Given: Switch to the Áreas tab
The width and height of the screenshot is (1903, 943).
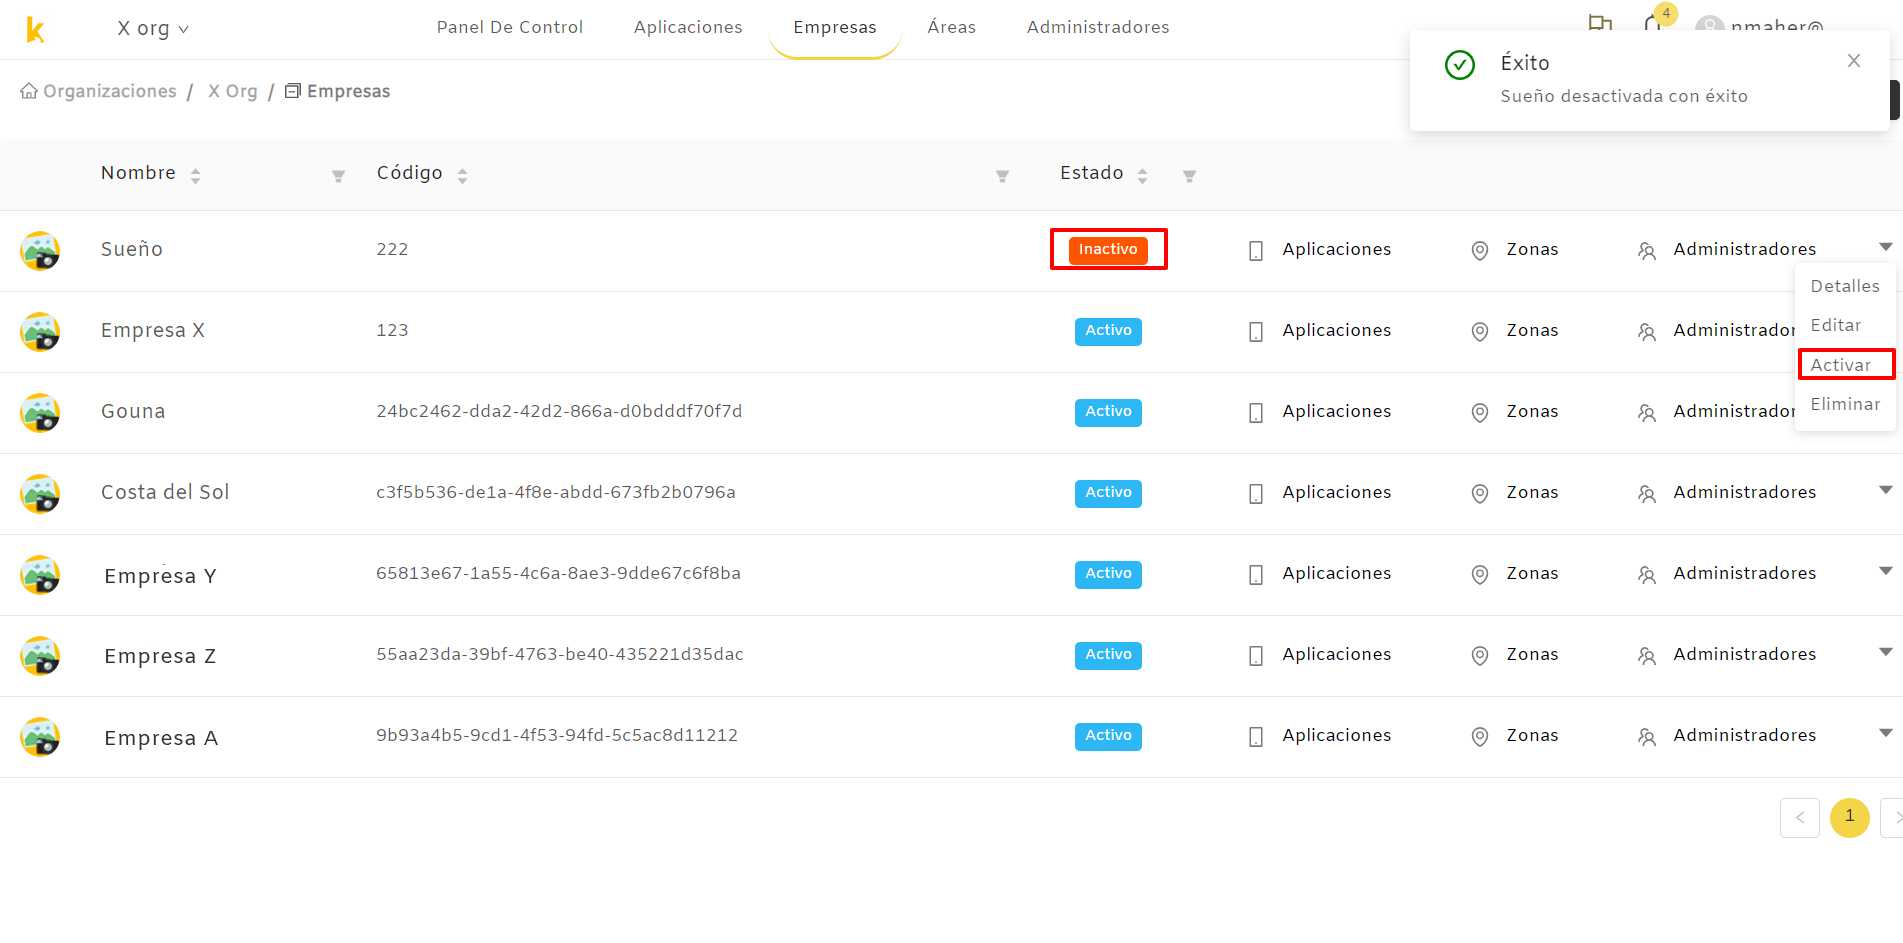Looking at the screenshot, I should pos(951,28).
